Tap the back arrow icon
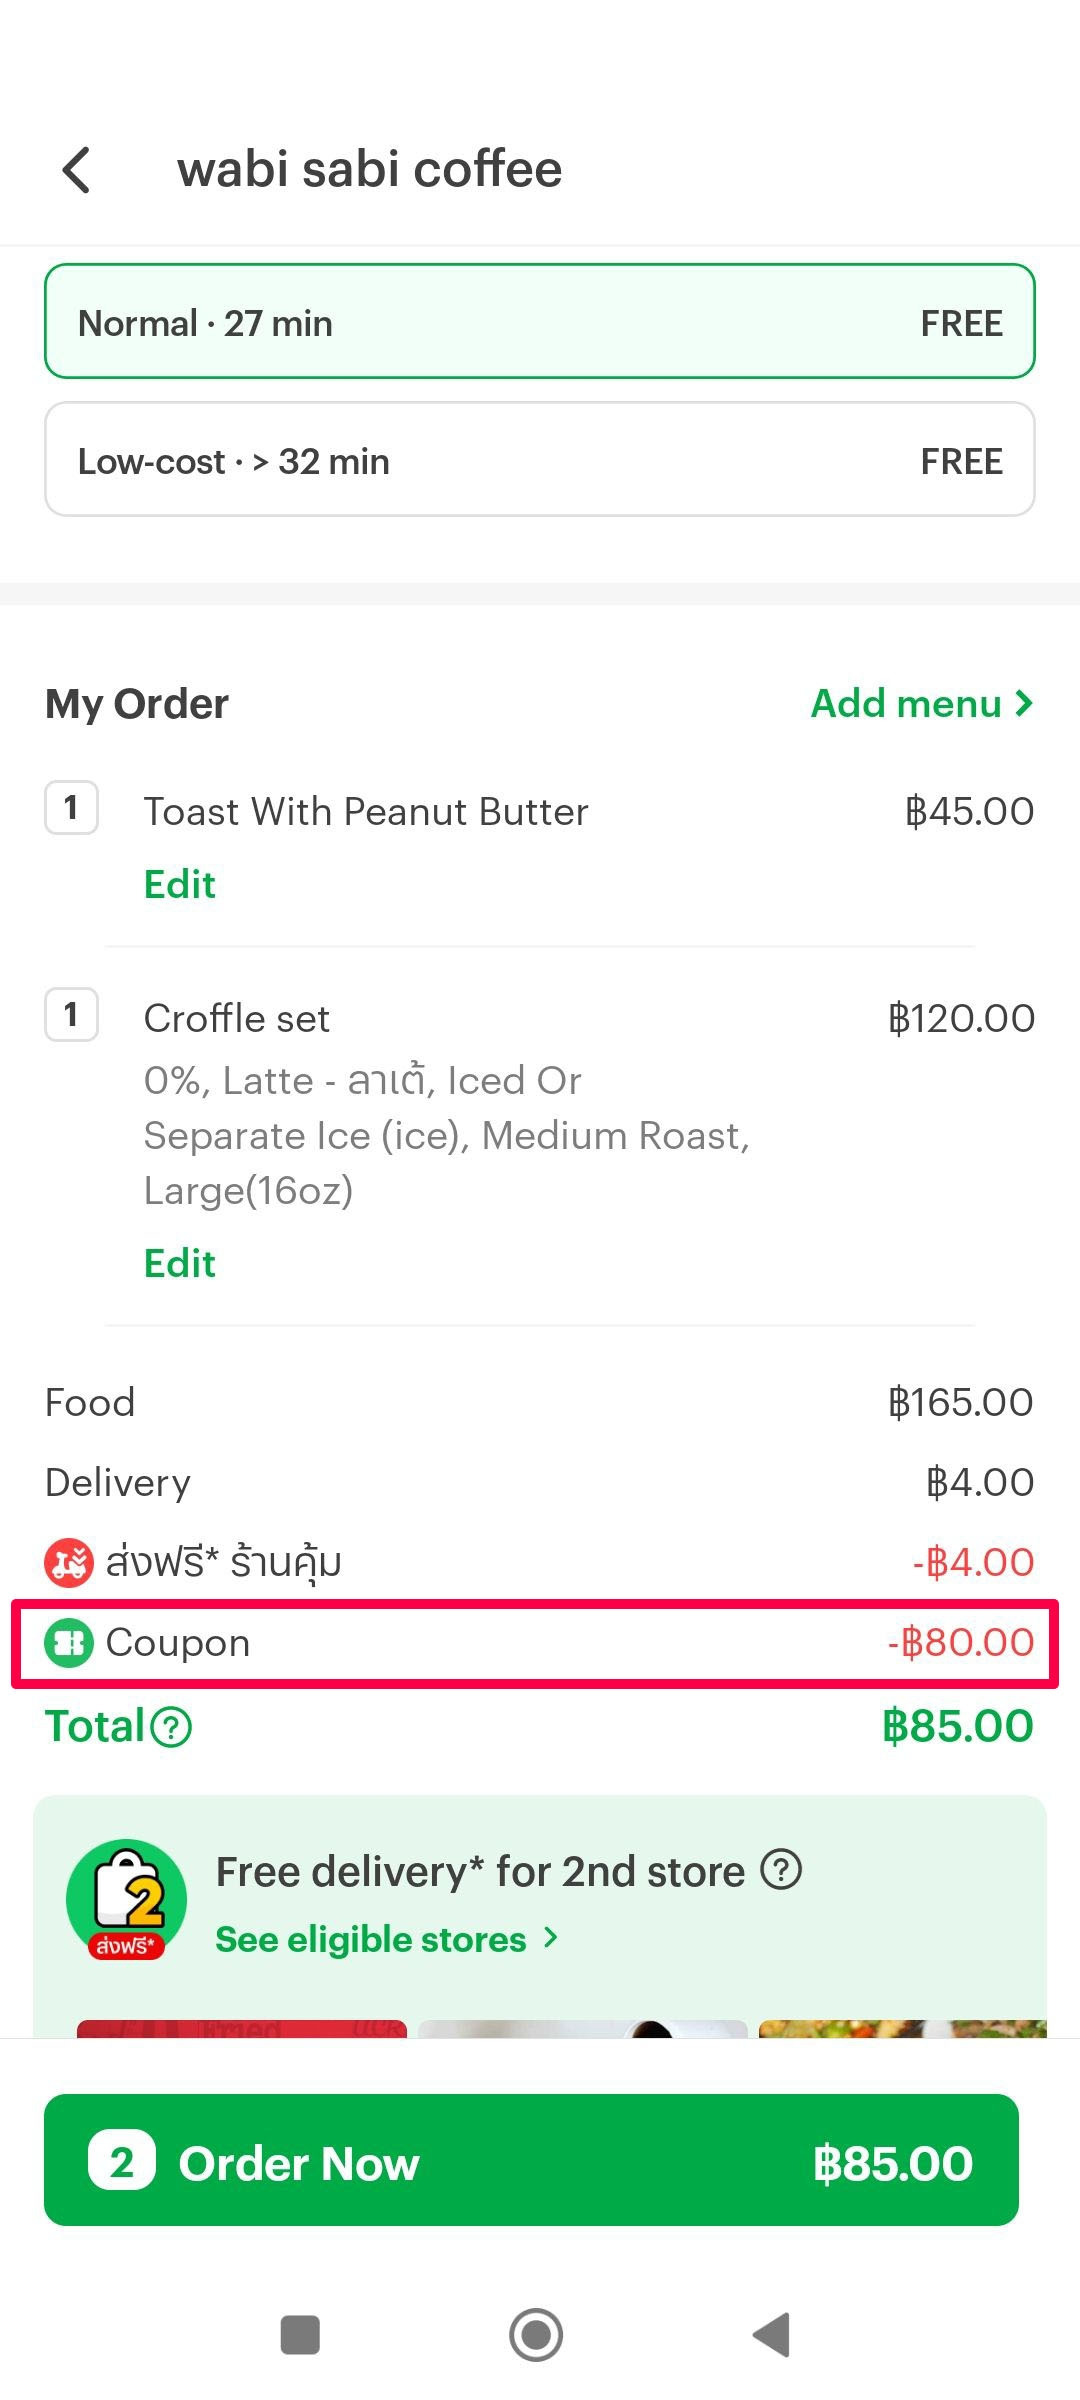Viewport: 1080px width, 2400px height. pyautogui.click(x=77, y=170)
